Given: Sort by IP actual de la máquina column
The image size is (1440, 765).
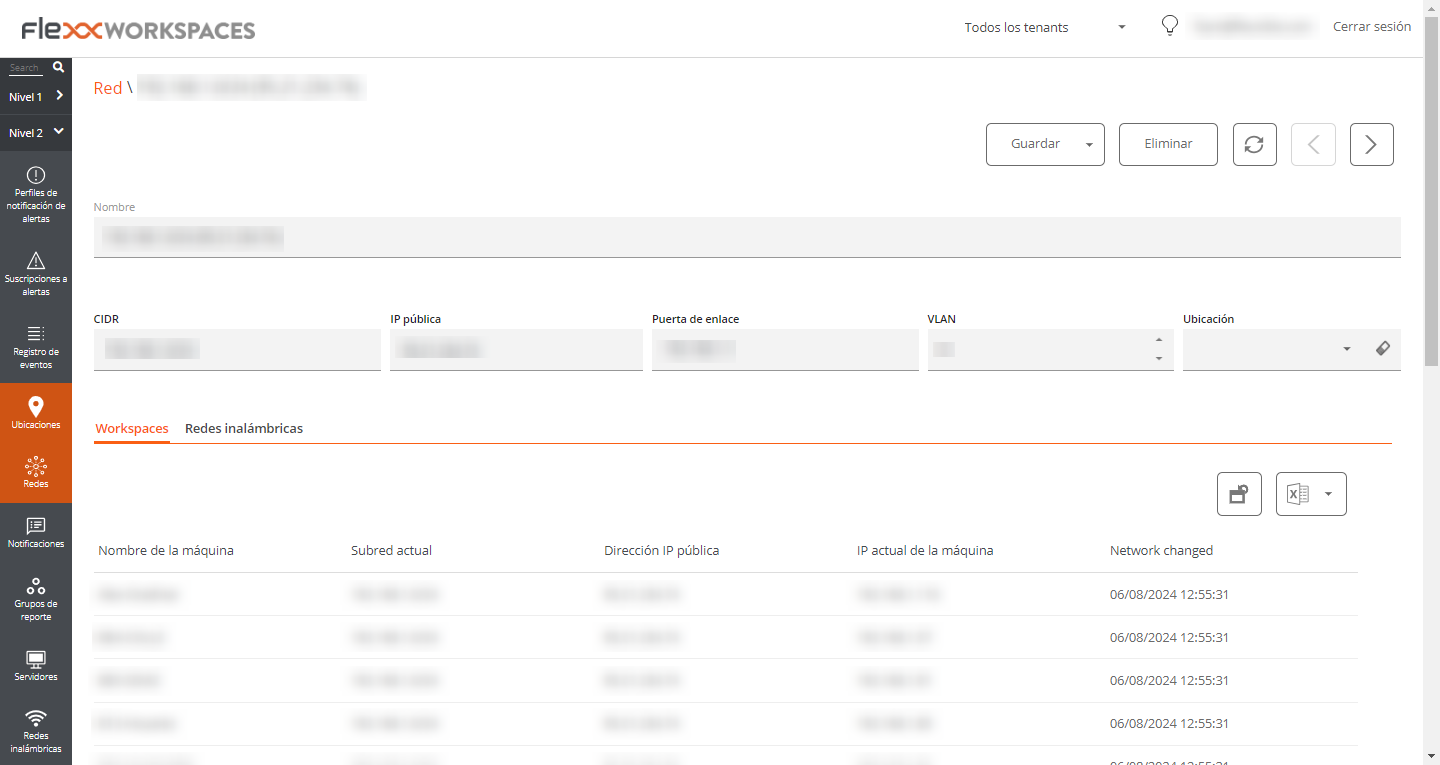Looking at the screenshot, I should [x=925, y=550].
